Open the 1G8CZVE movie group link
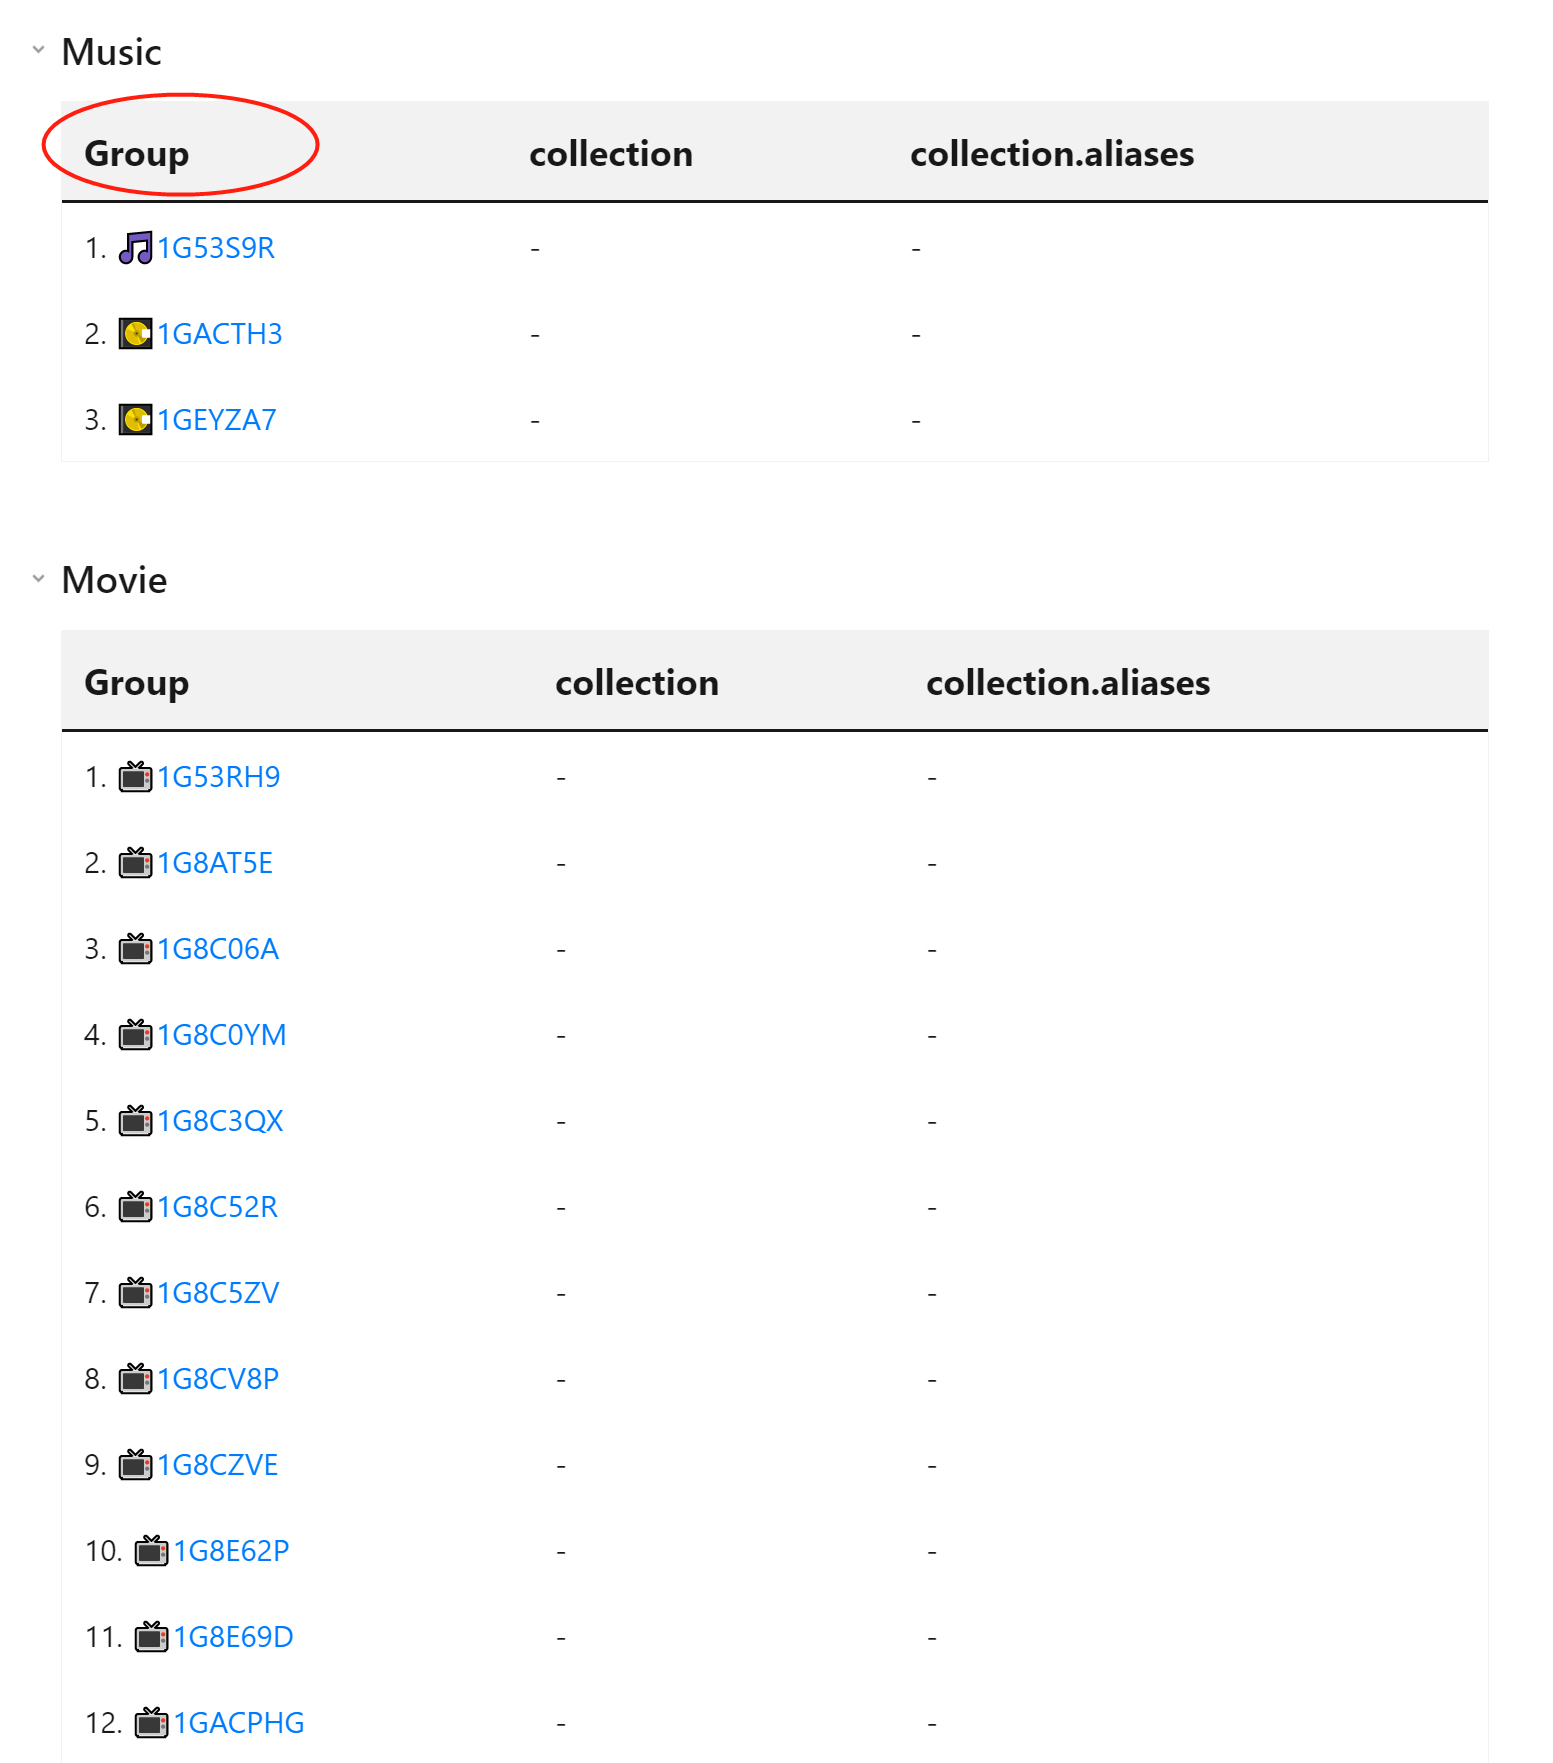 point(217,1464)
